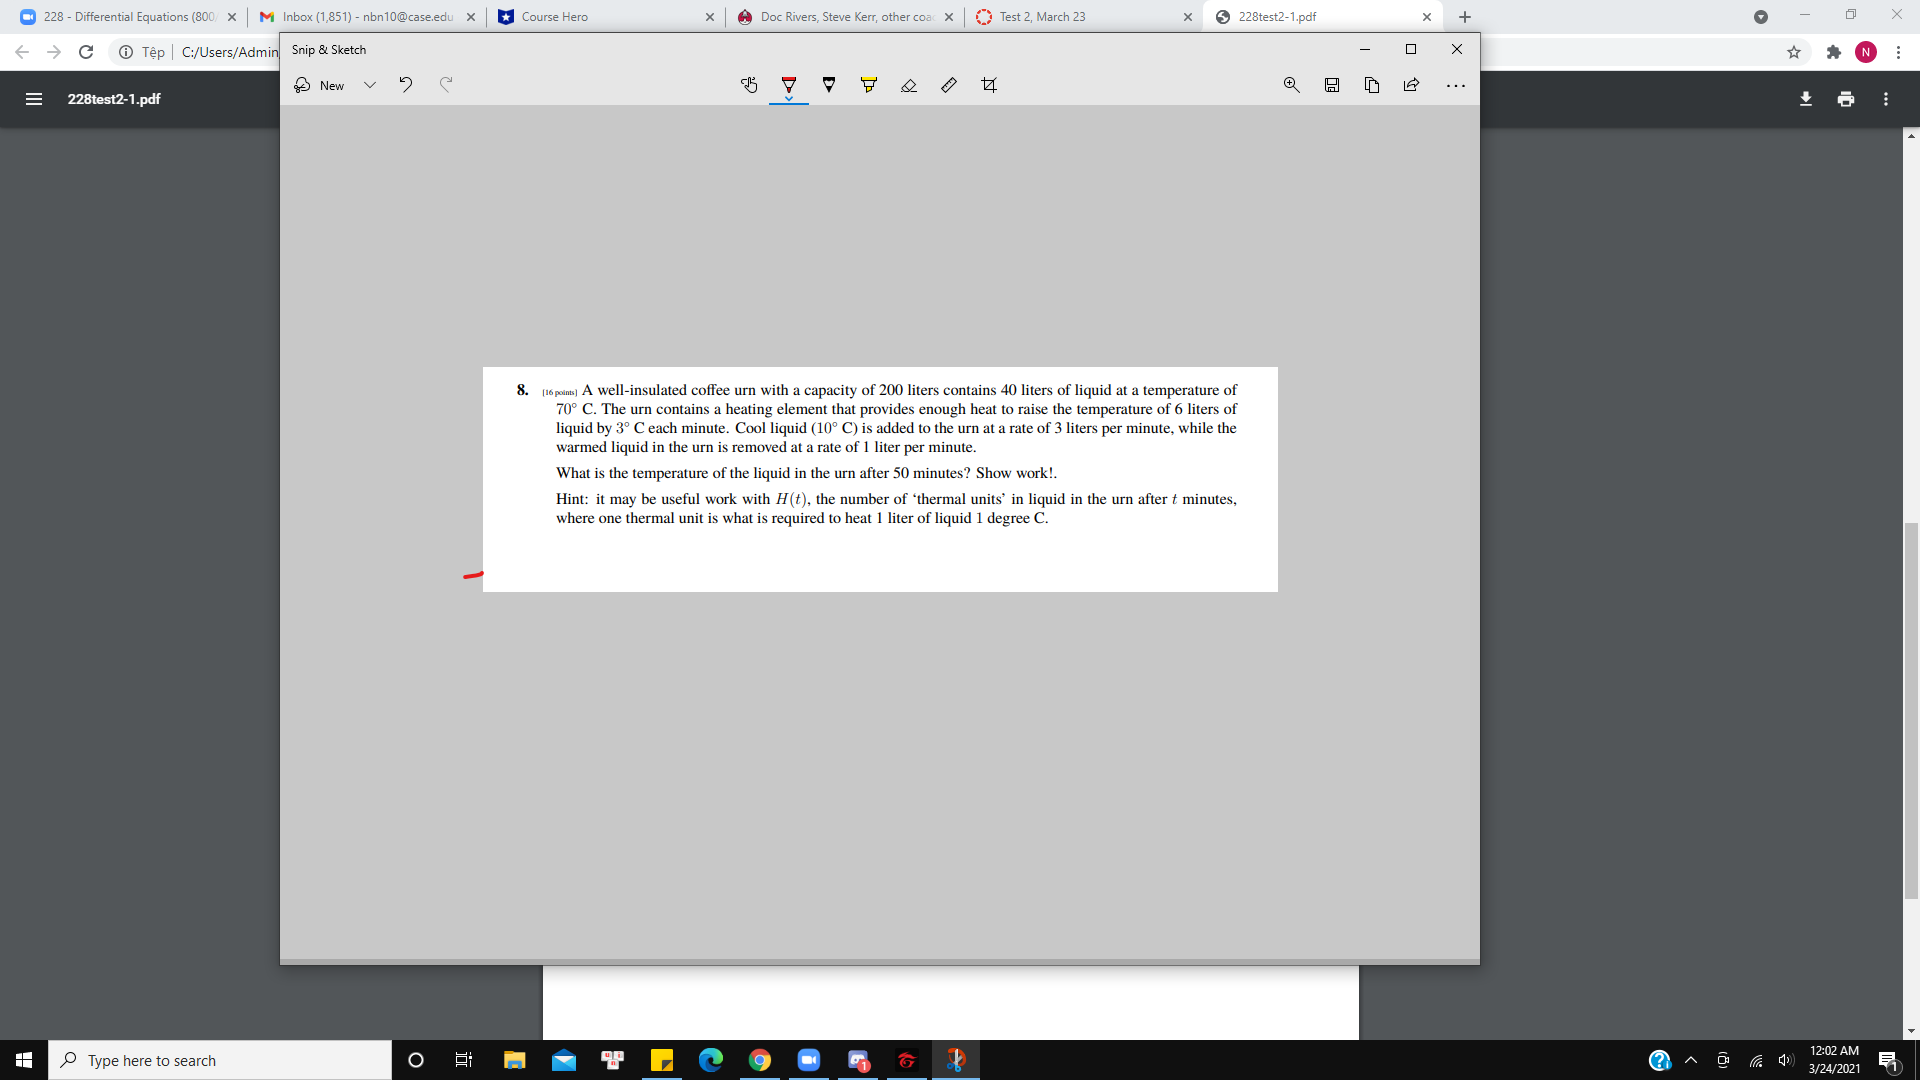The image size is (1920, 1080).
Task: Share the snip
Action: (x=1411, y=85)
